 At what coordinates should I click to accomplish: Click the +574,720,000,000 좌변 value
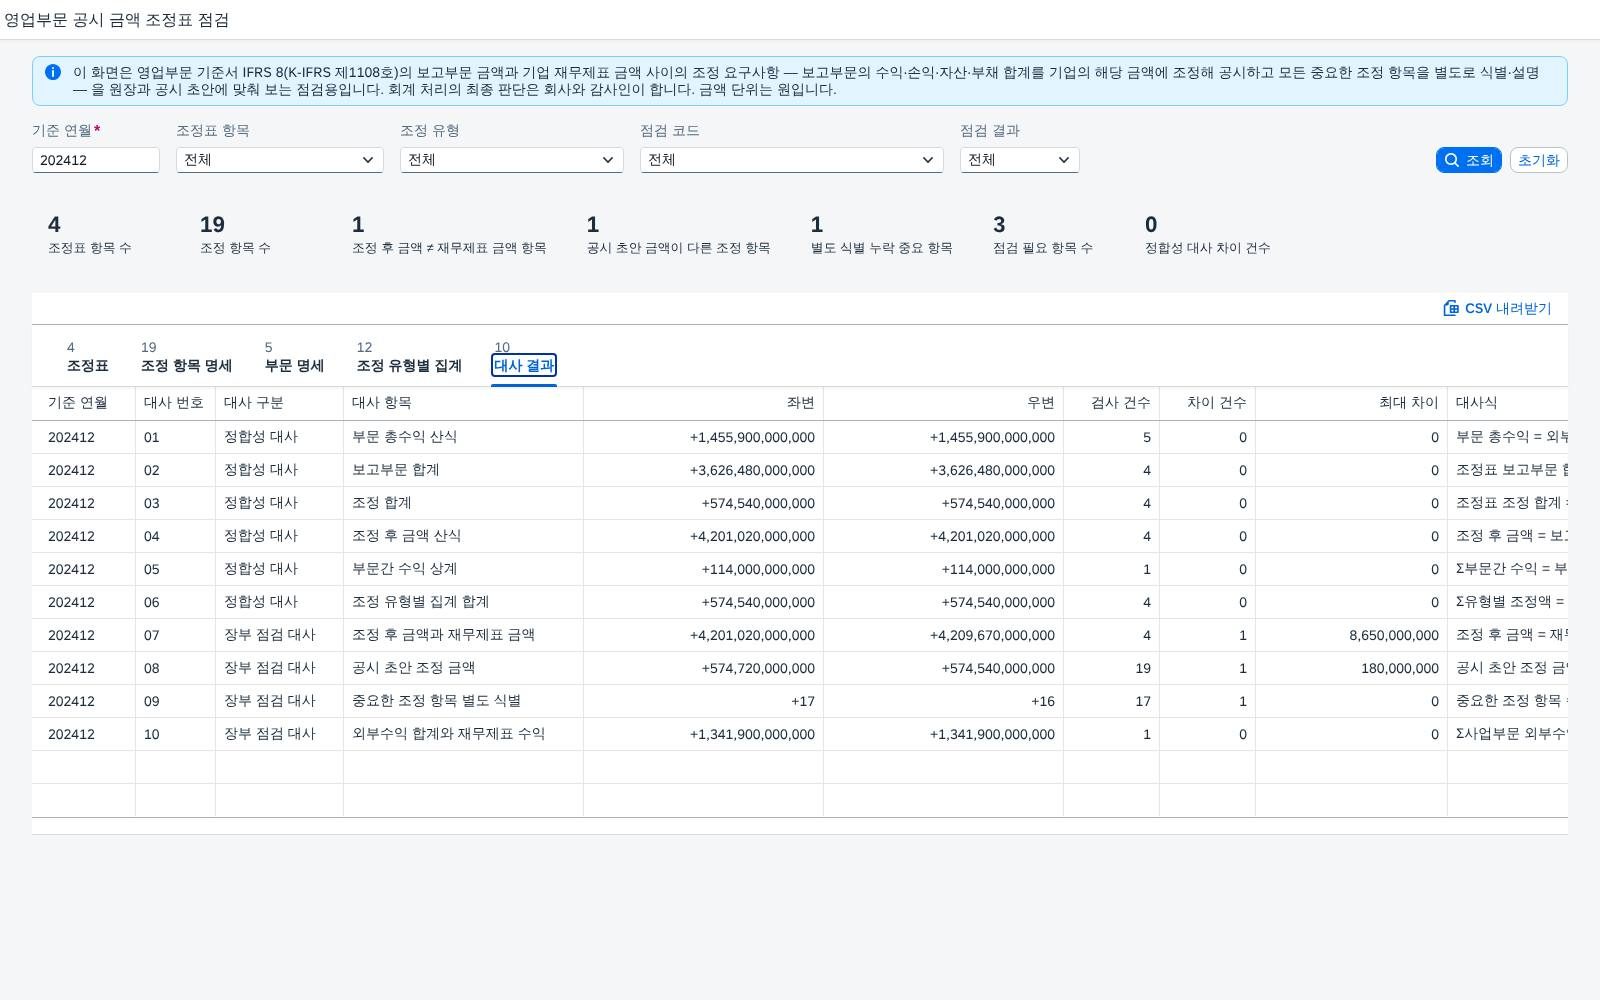click(x=758, y=668)
